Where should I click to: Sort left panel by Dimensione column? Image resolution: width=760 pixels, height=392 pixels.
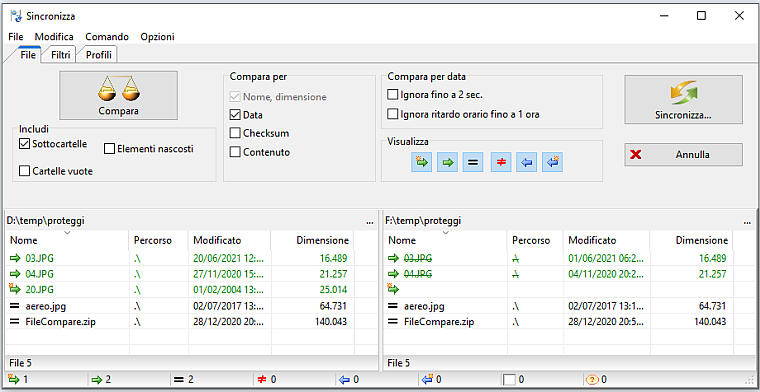313,240
